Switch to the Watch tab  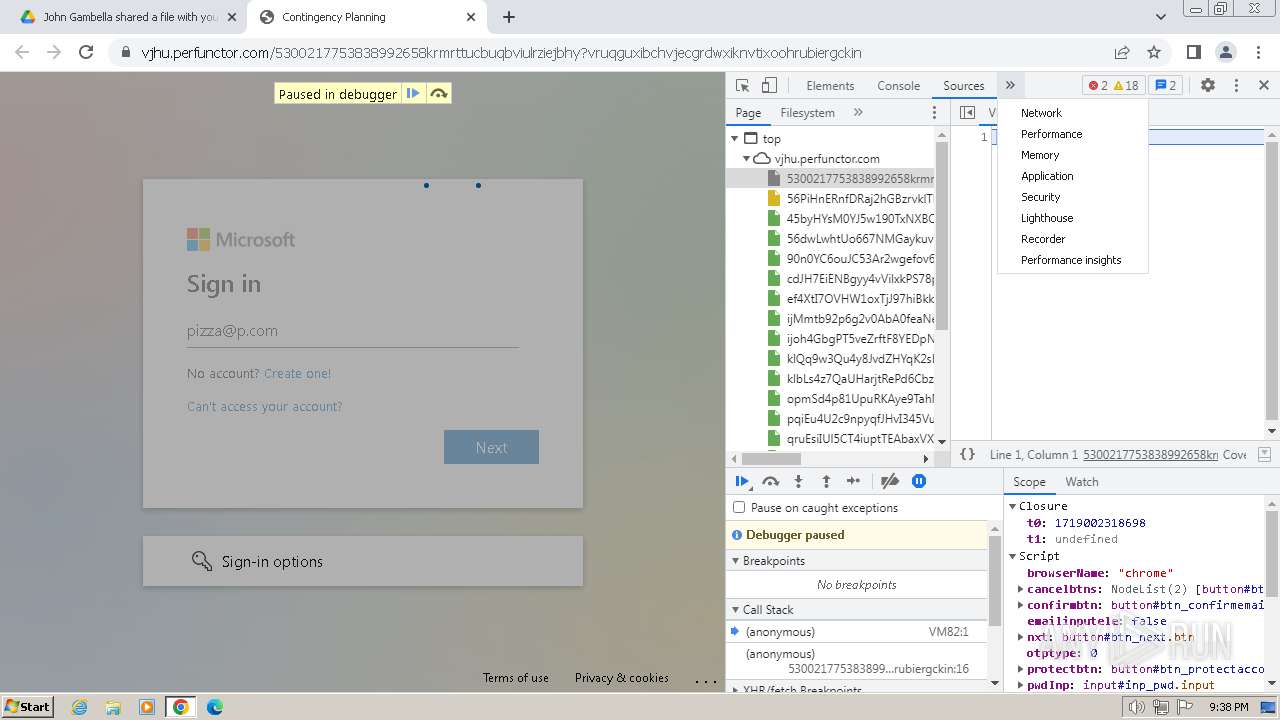1081,482
